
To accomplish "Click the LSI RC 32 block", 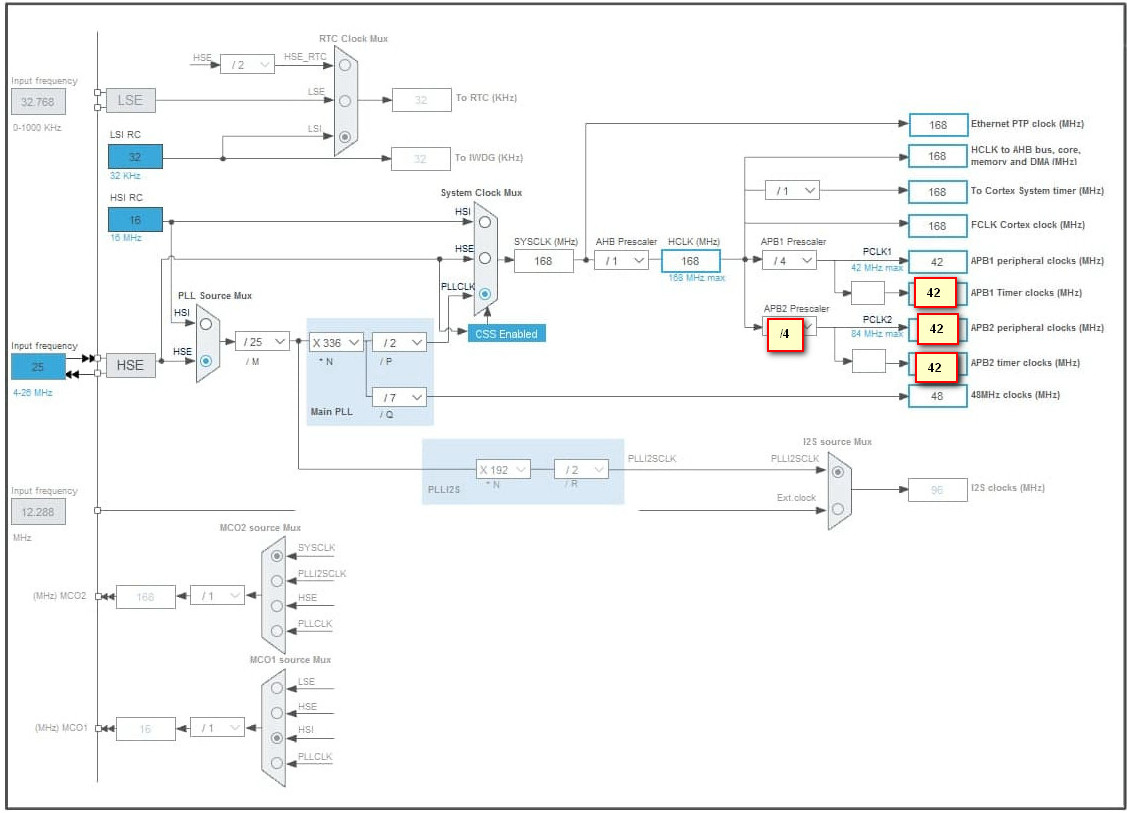I will pos(135,157).
